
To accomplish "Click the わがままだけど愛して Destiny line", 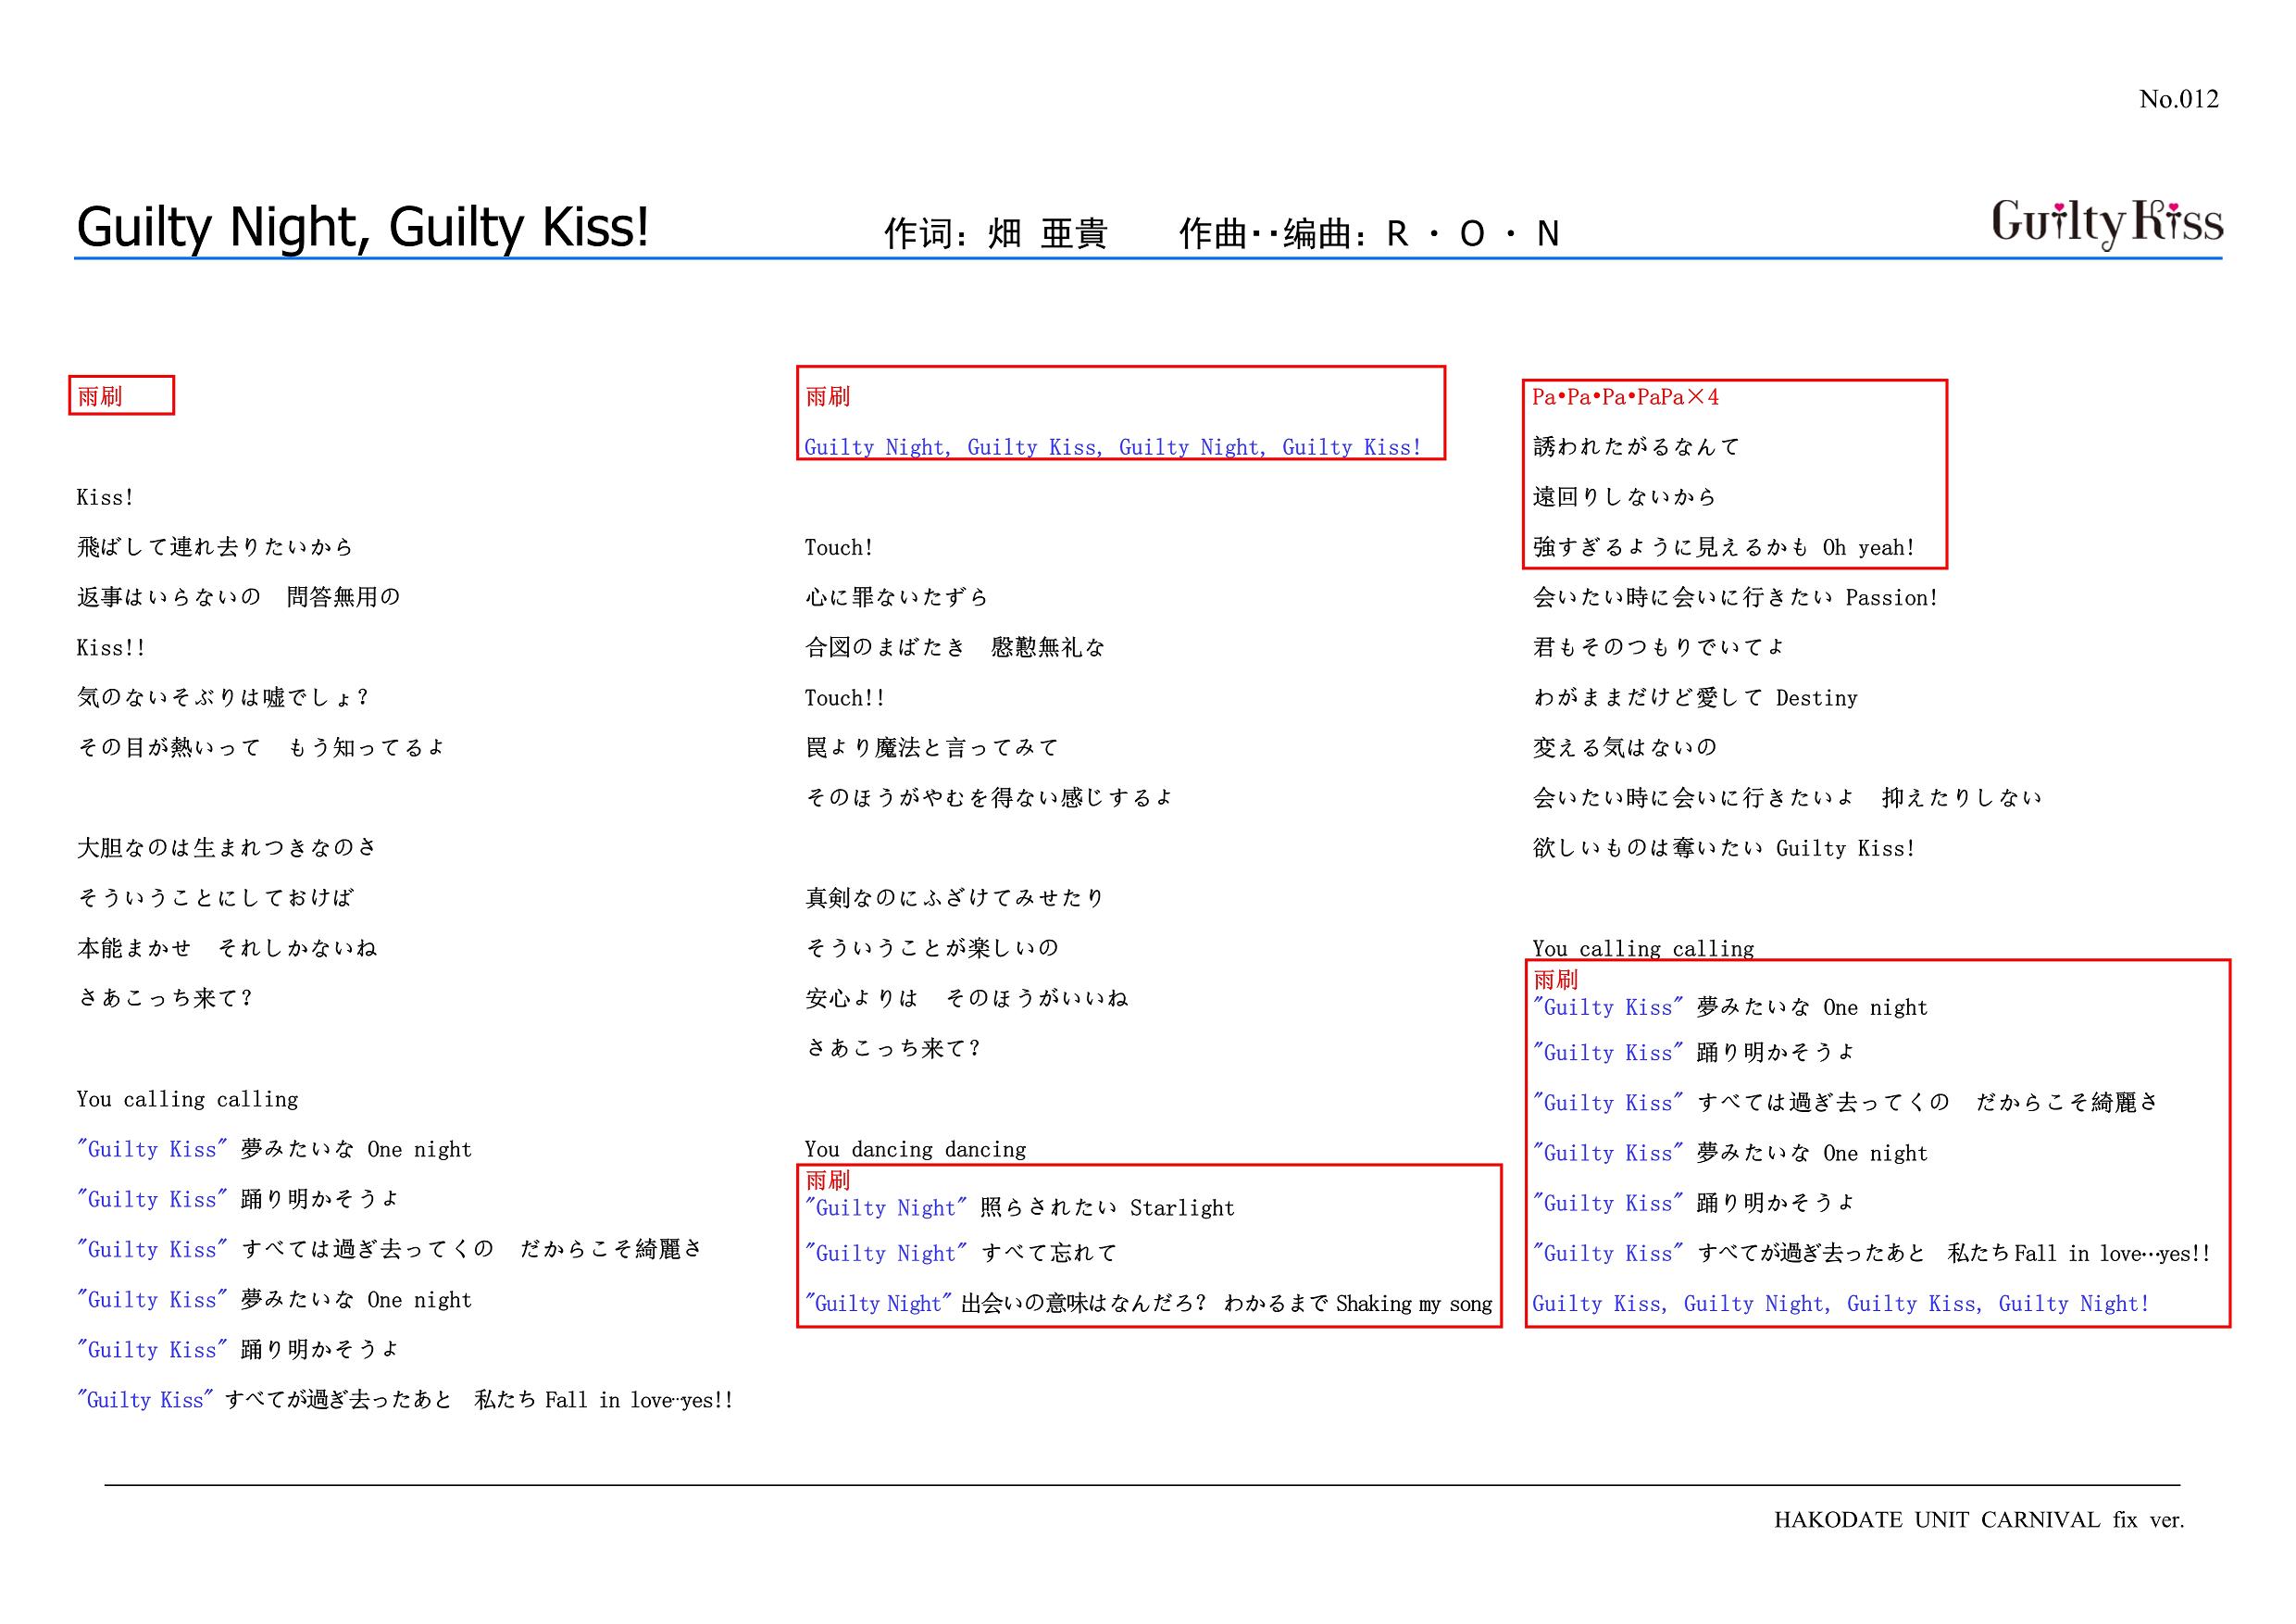I will (1695, 698).
